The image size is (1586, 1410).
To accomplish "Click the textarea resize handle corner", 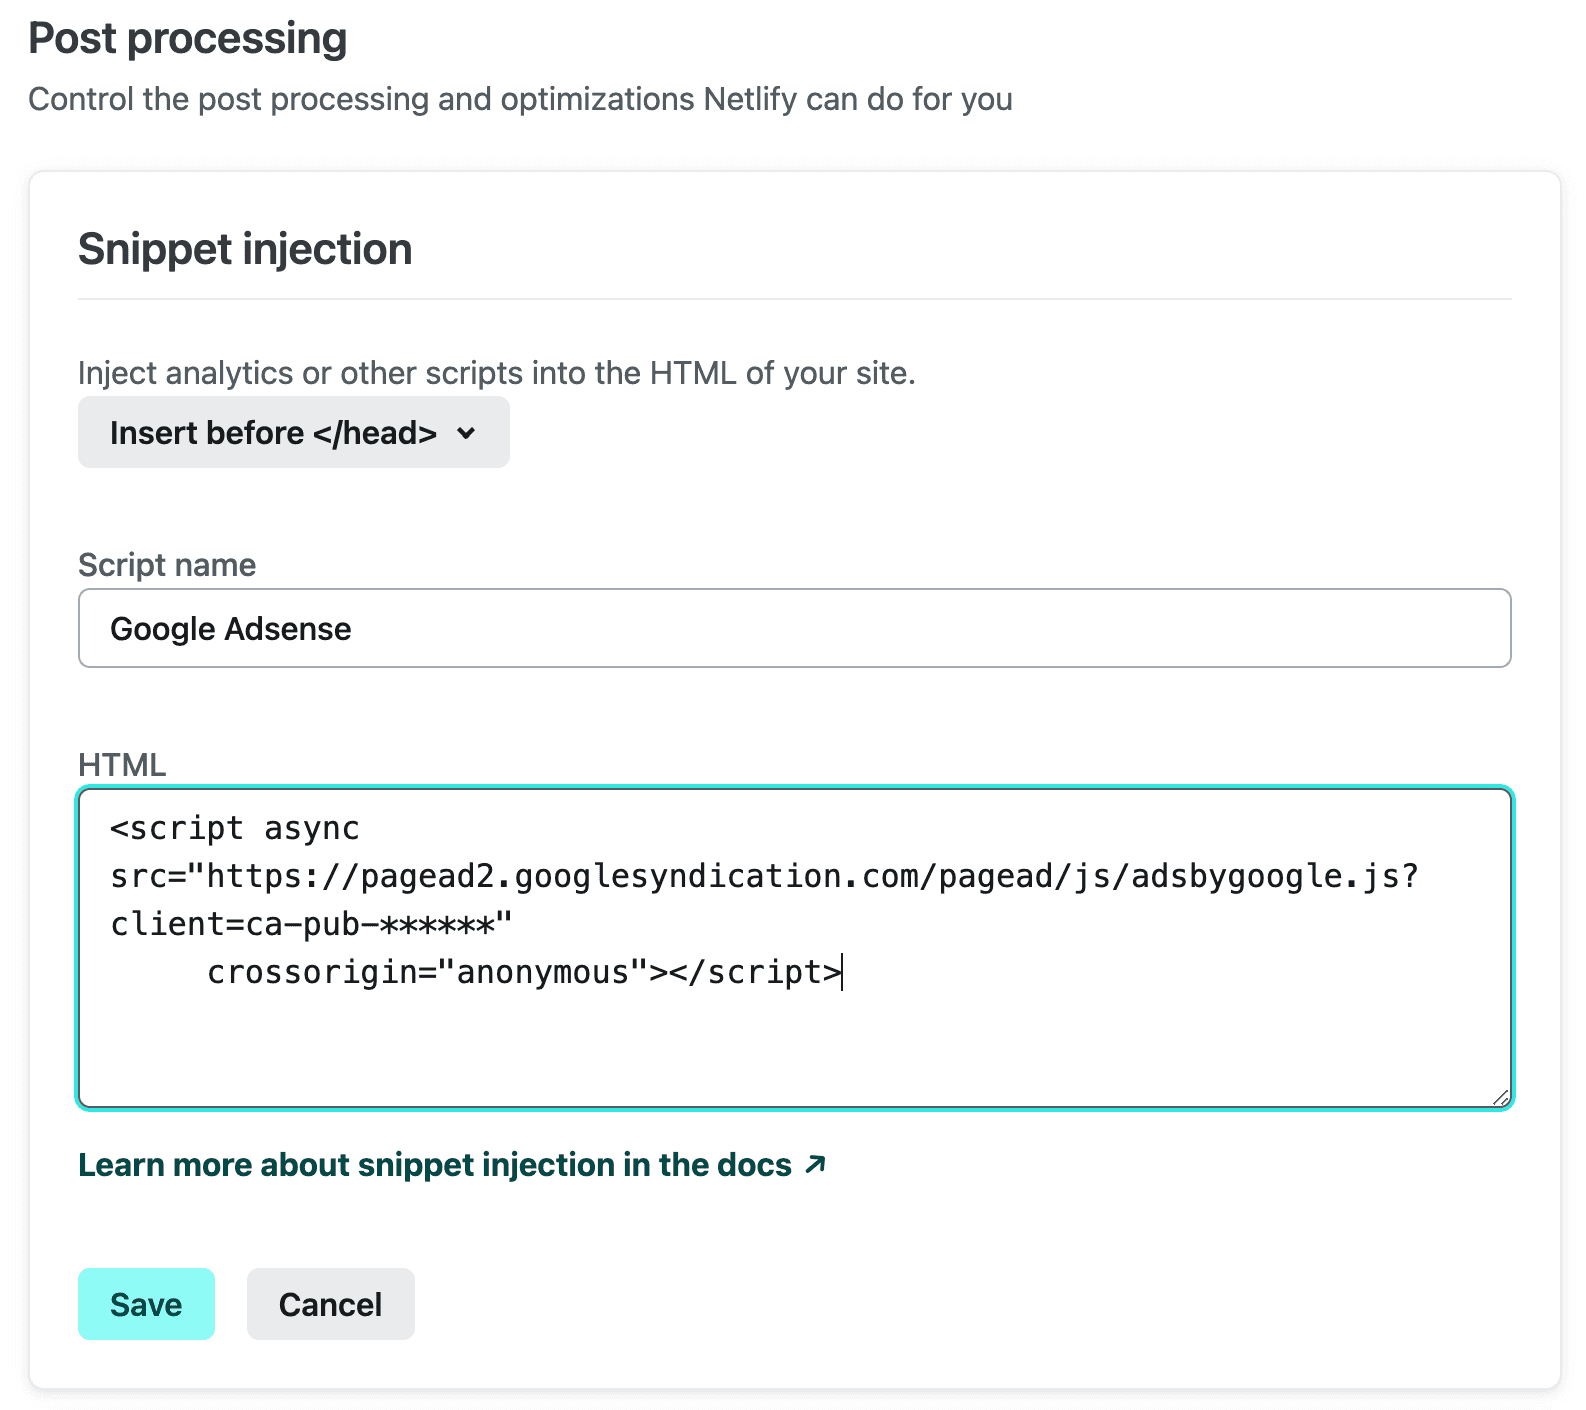I will click(x=1500, y=1097).
